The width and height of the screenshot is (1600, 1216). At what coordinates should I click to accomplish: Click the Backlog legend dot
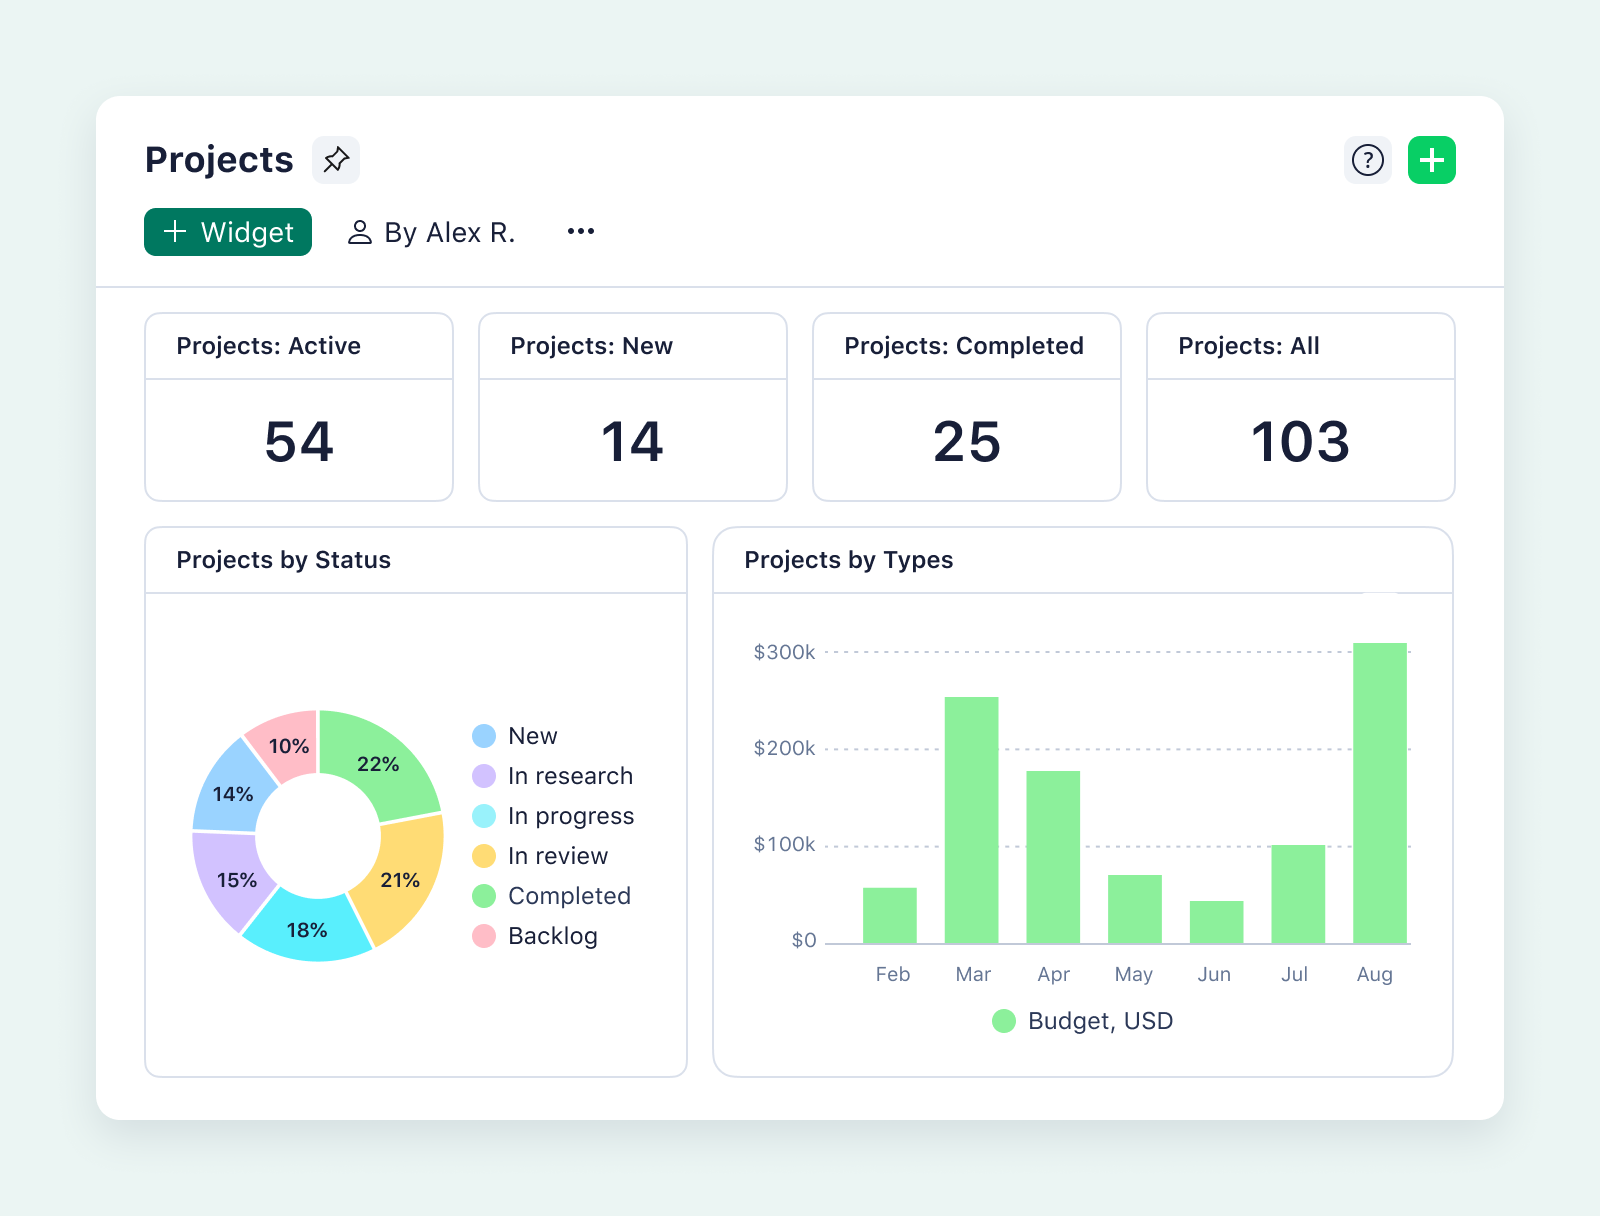click(483, 936)
